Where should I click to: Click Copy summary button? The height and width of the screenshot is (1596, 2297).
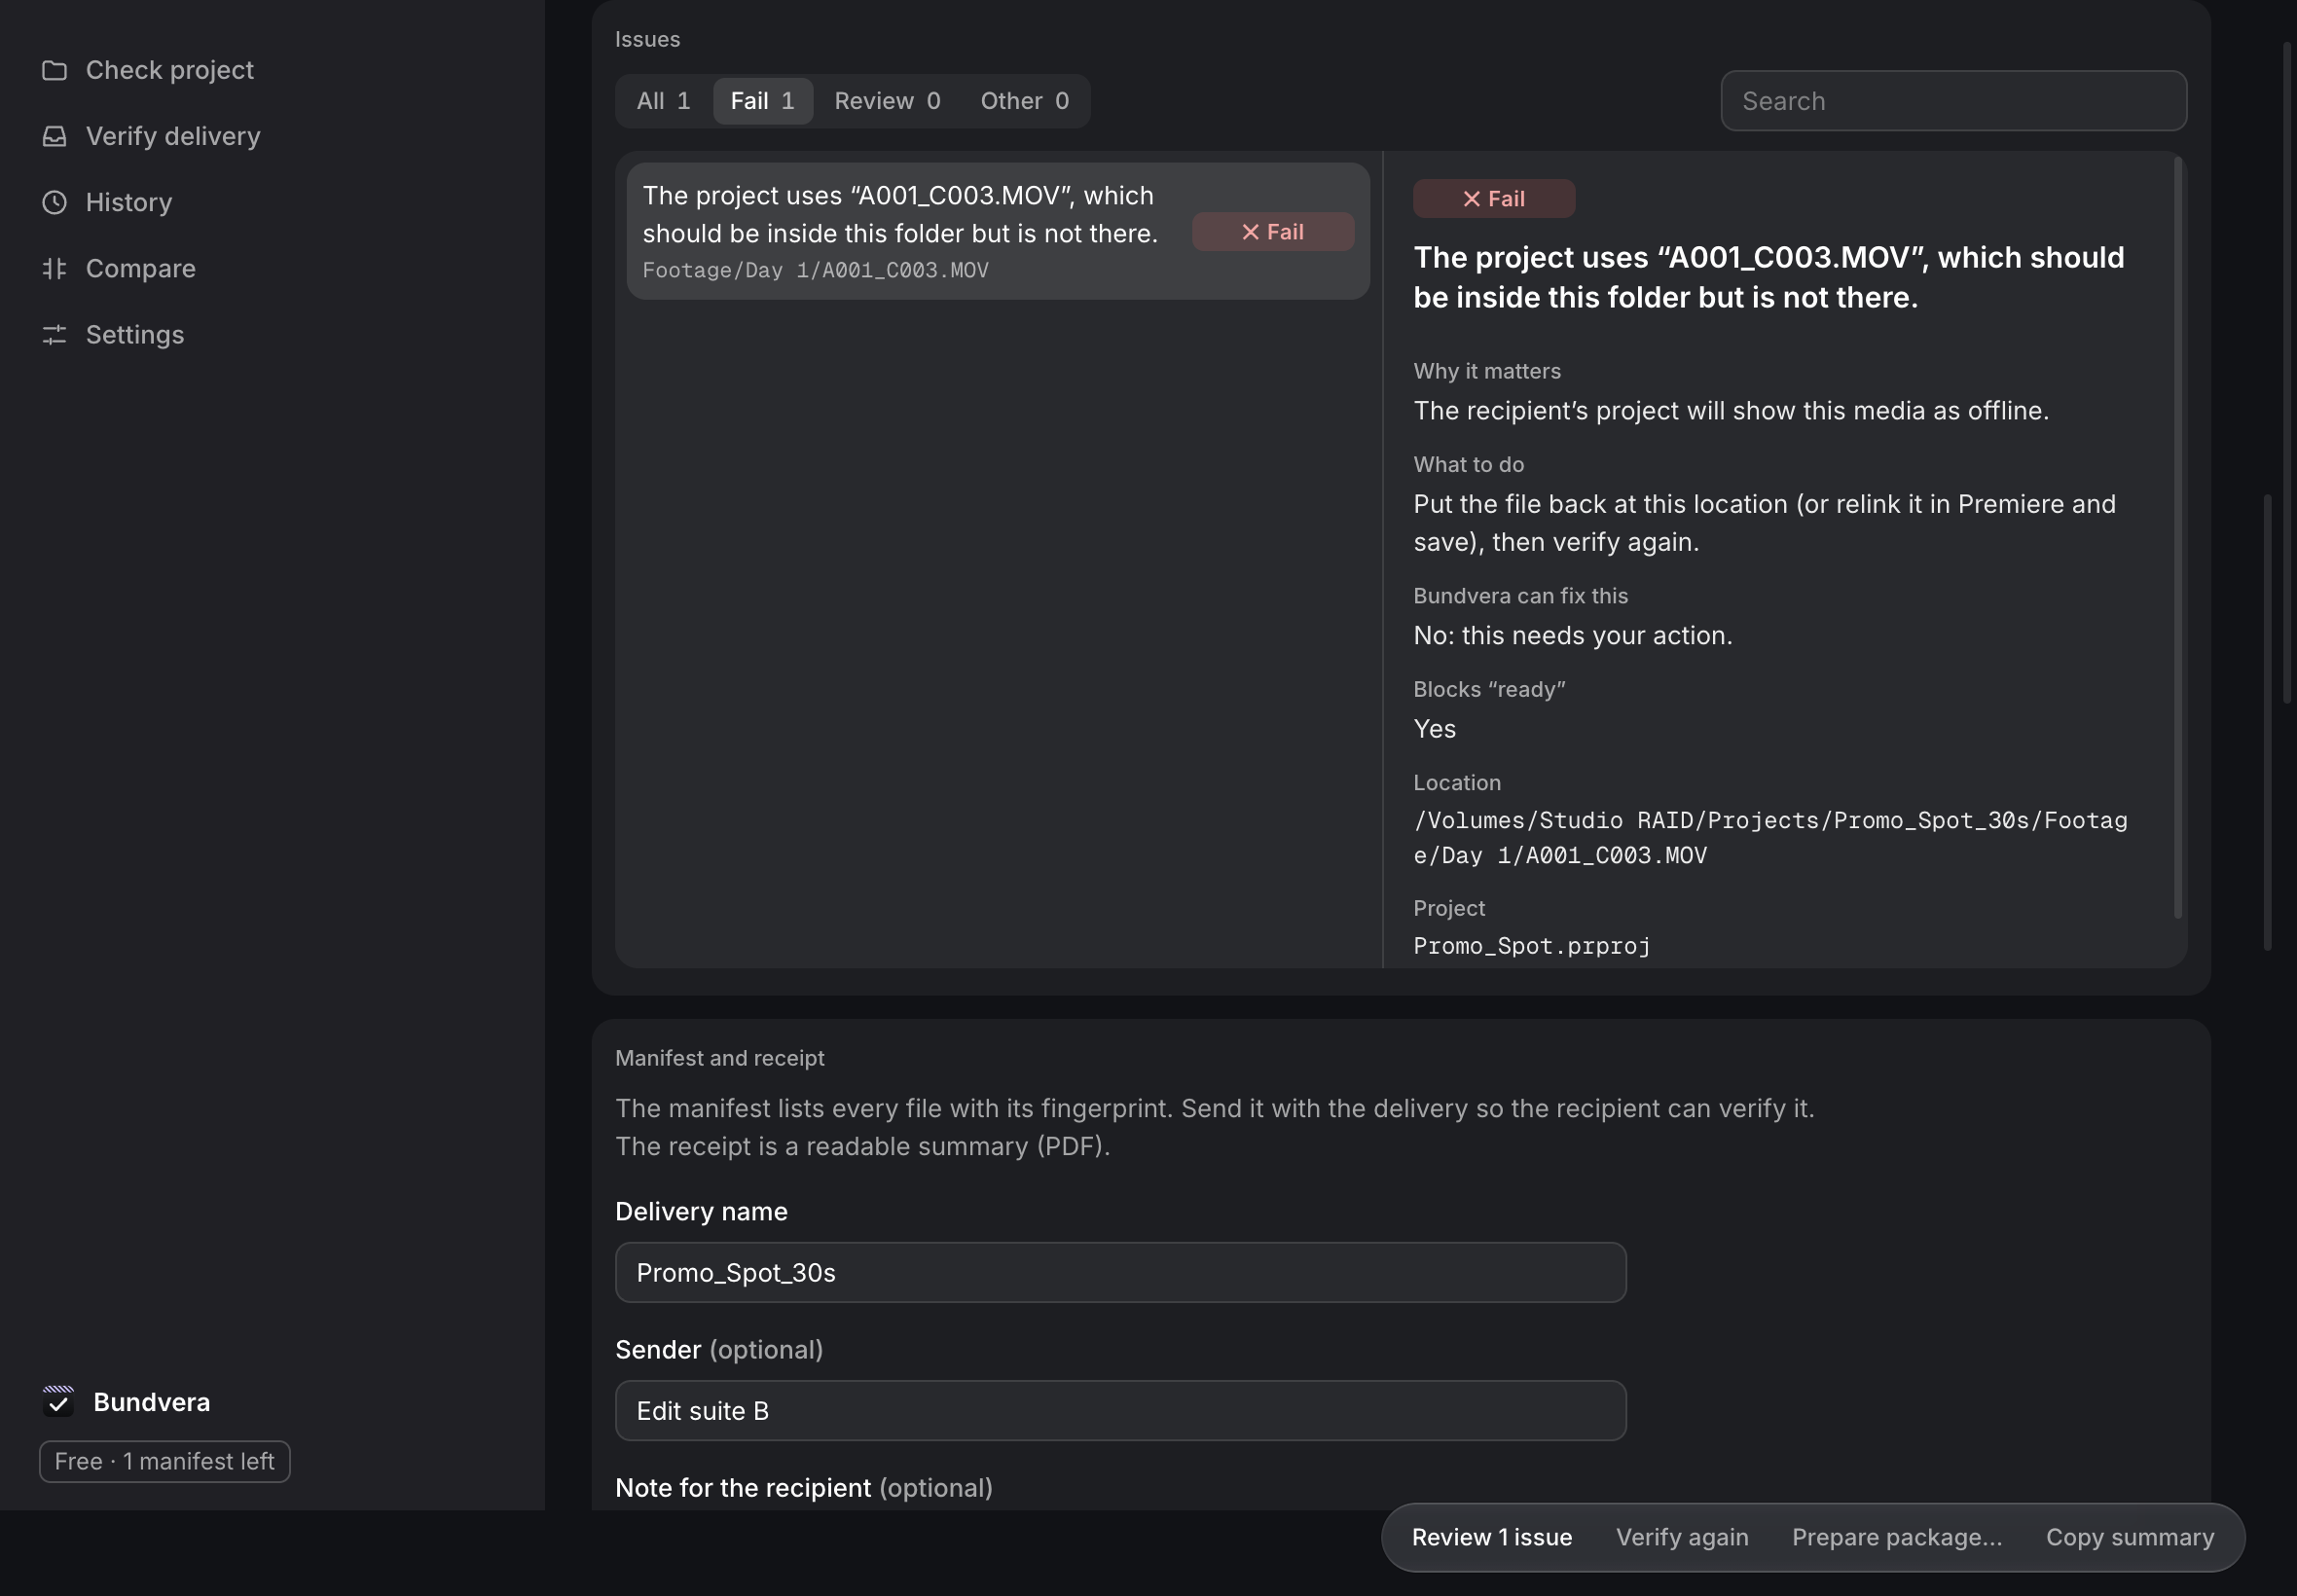2129,1537
